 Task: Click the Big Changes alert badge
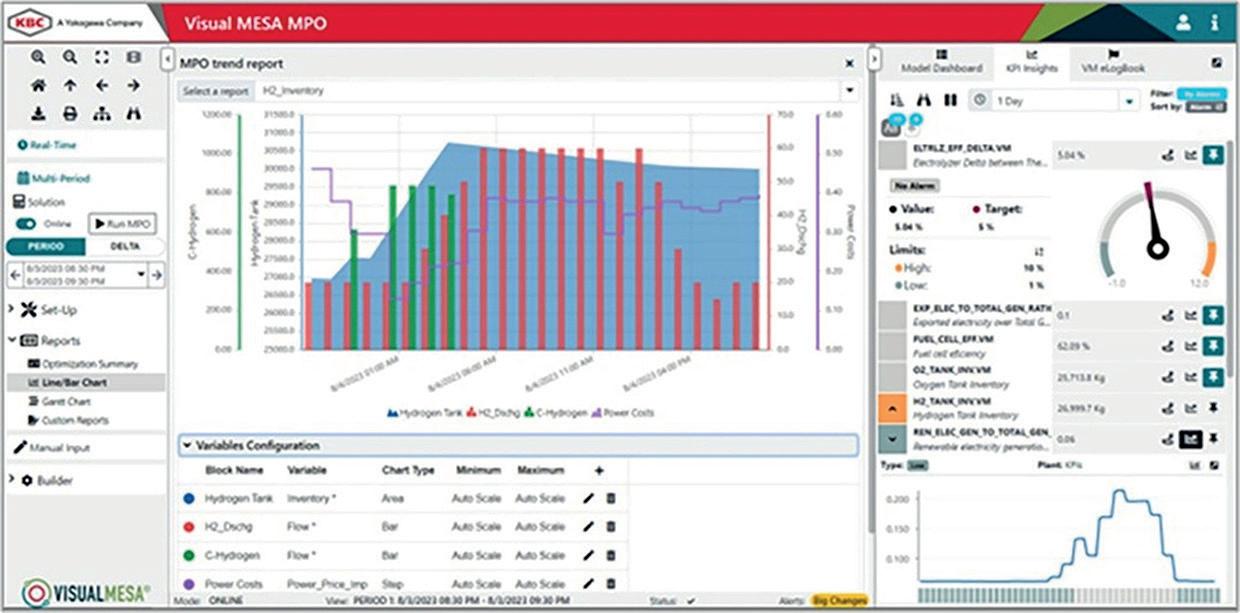point(839,600)
